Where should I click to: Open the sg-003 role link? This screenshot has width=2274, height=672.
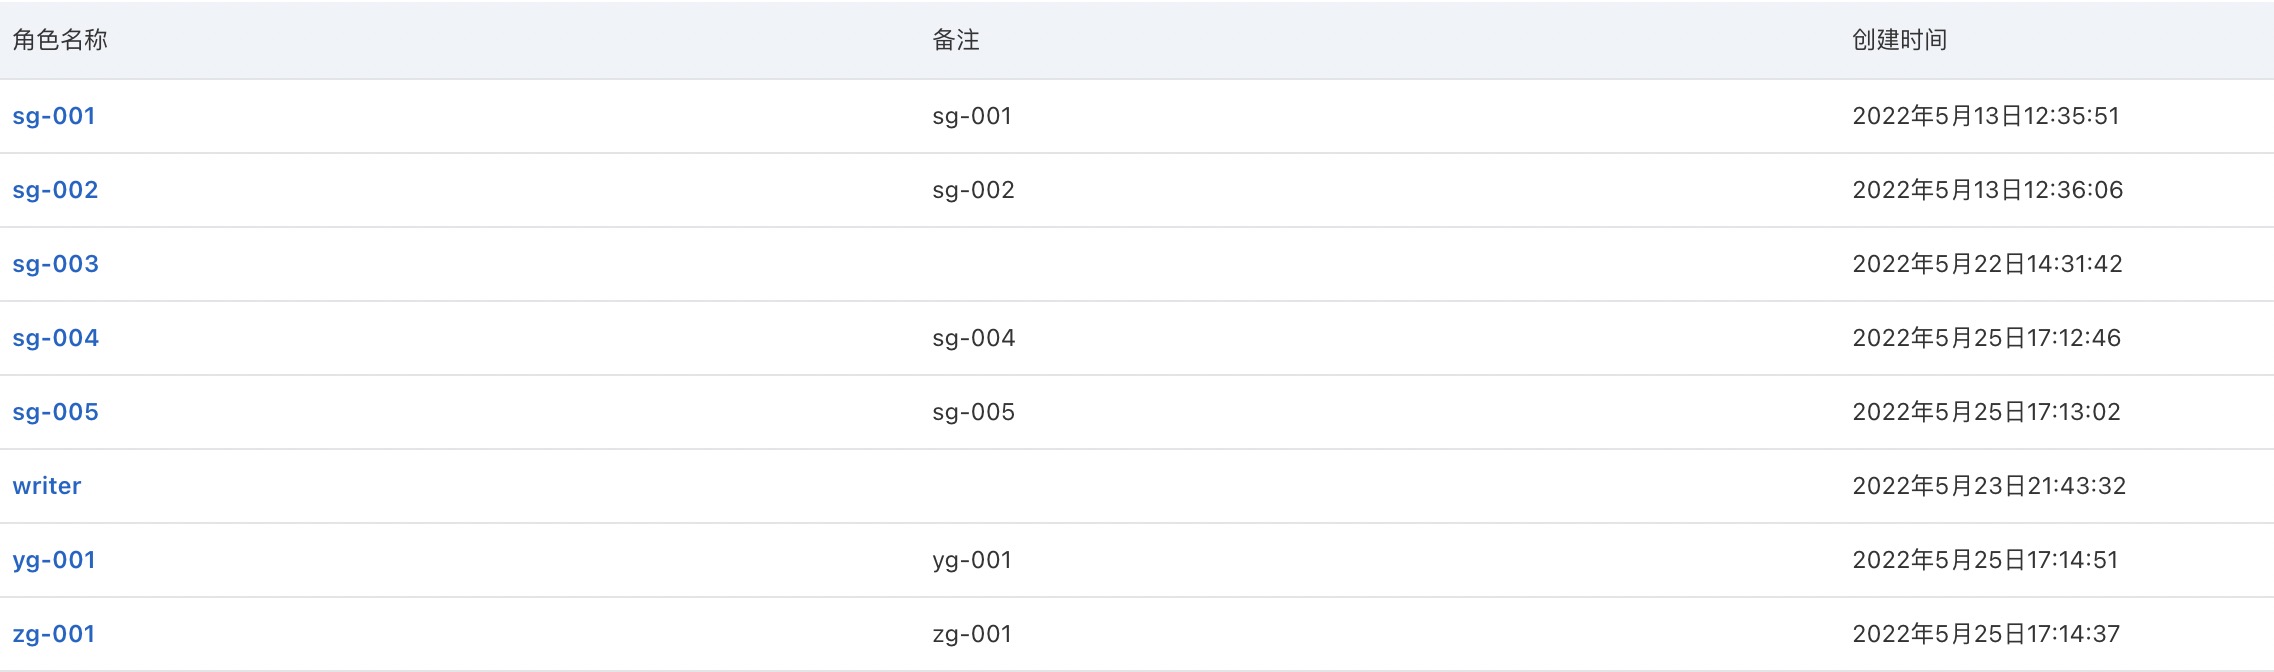tap(55, 265)
